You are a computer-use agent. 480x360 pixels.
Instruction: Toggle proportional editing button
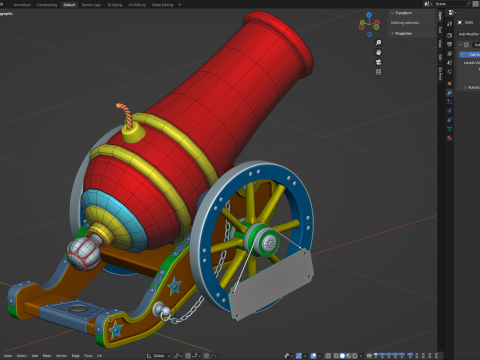click(206, 356)
